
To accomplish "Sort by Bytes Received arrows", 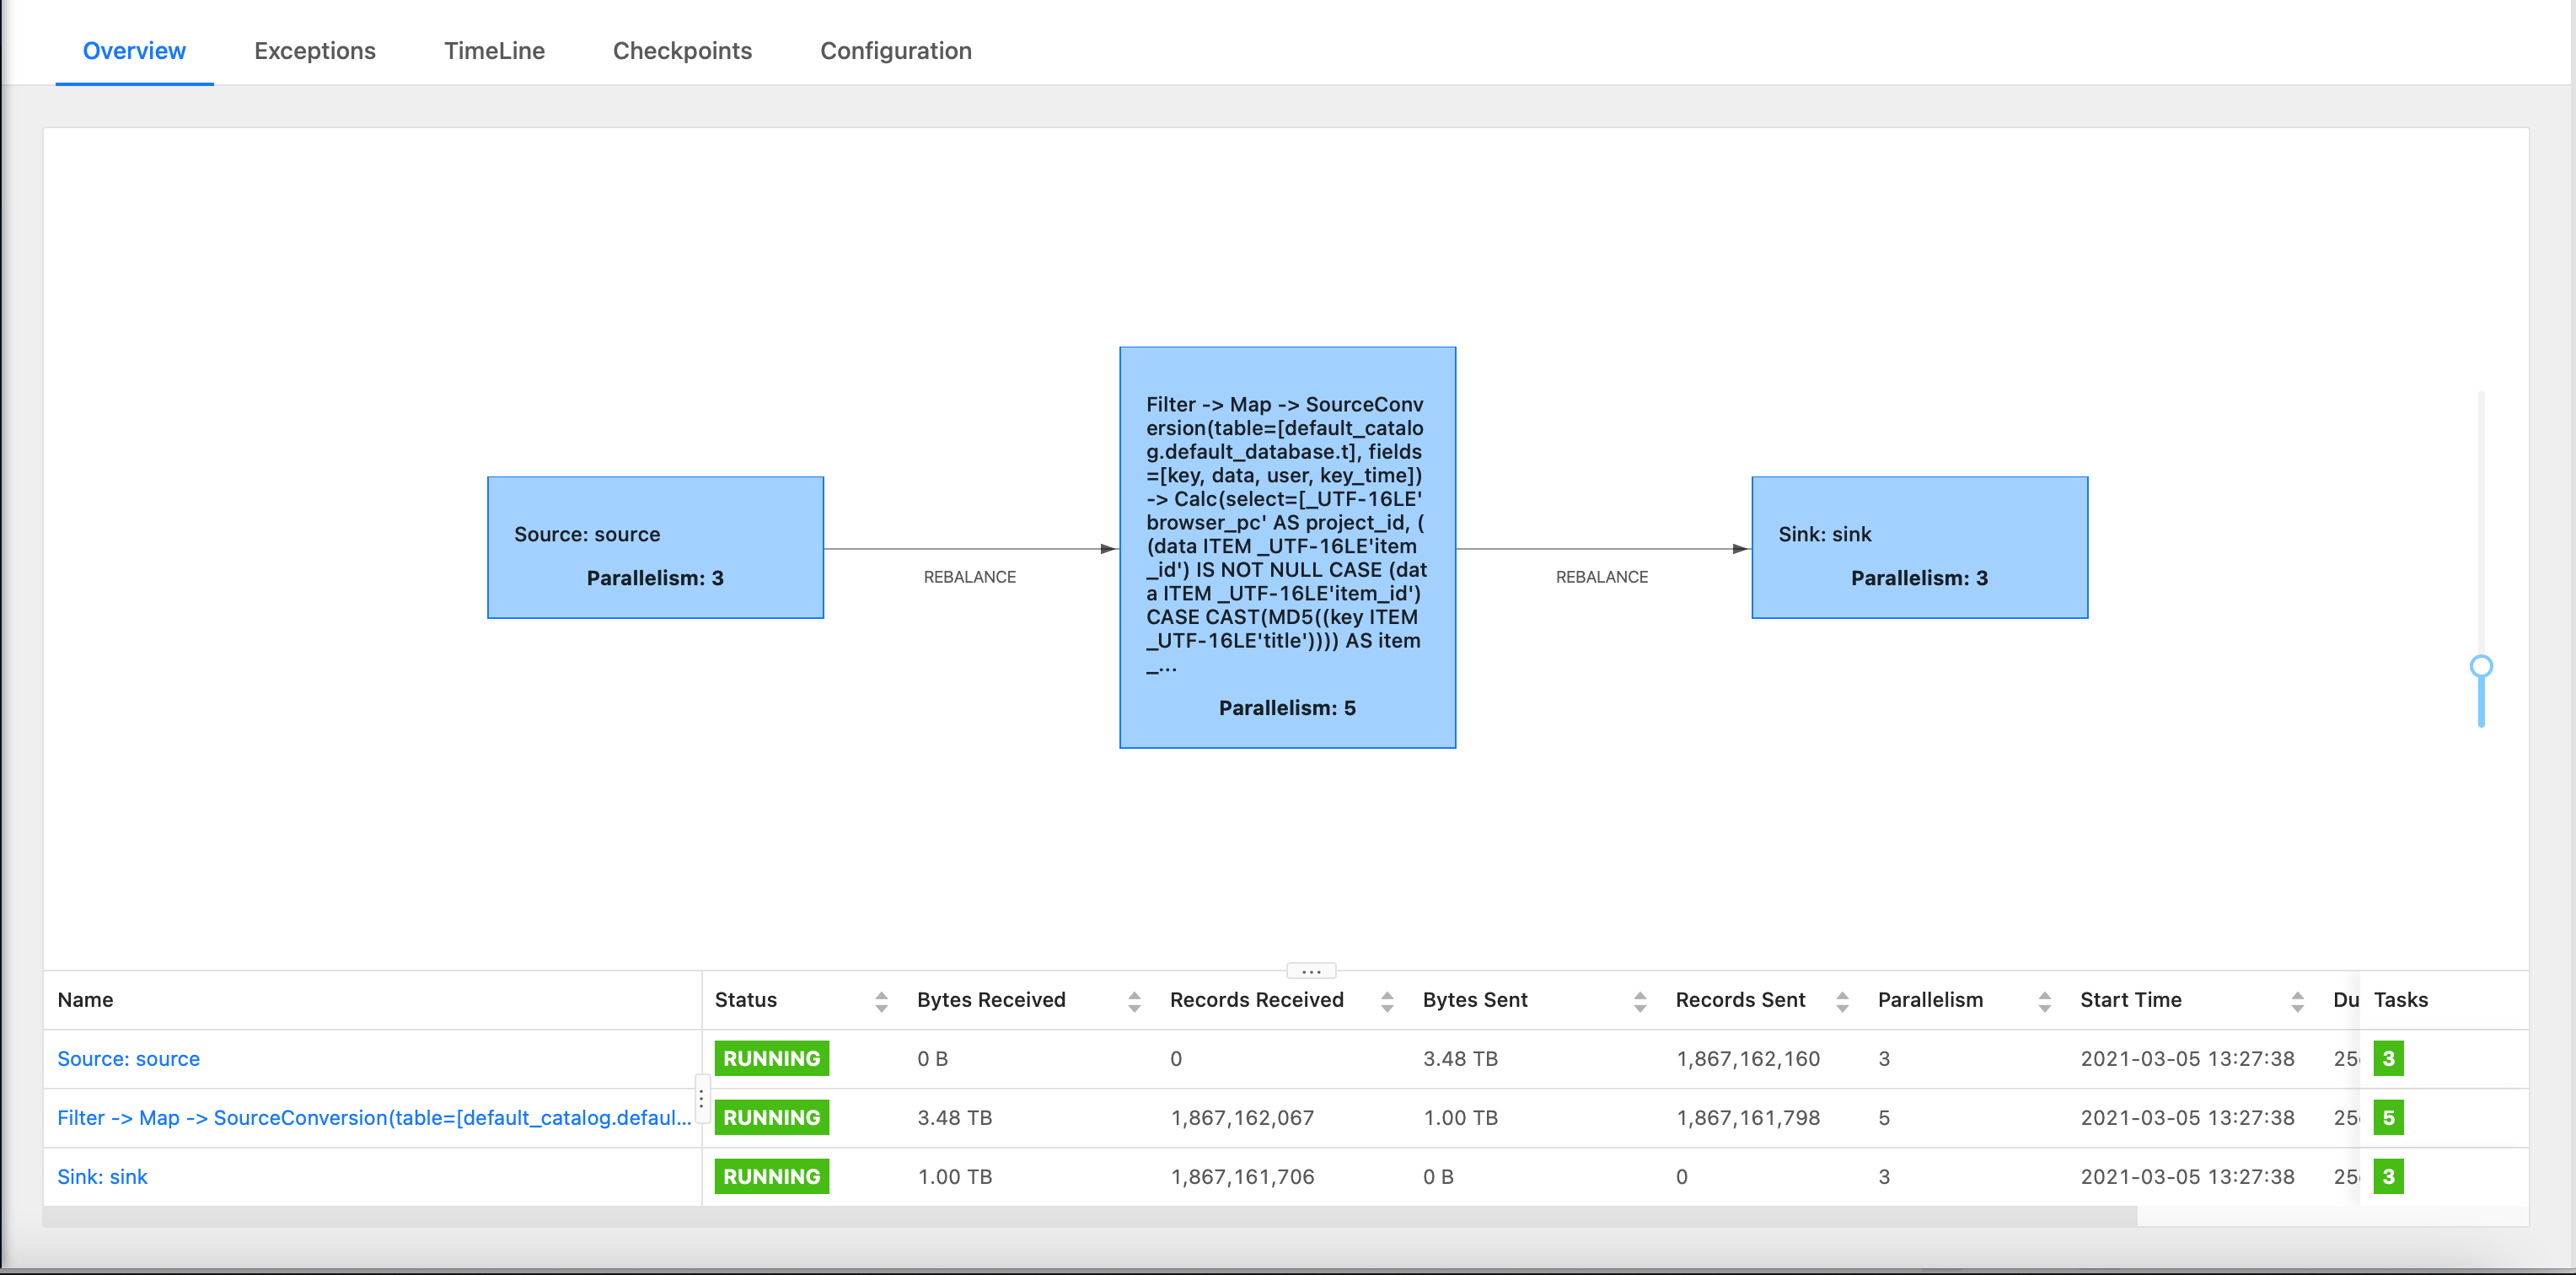I will pyautogui.click(x=1133, y=1001).
